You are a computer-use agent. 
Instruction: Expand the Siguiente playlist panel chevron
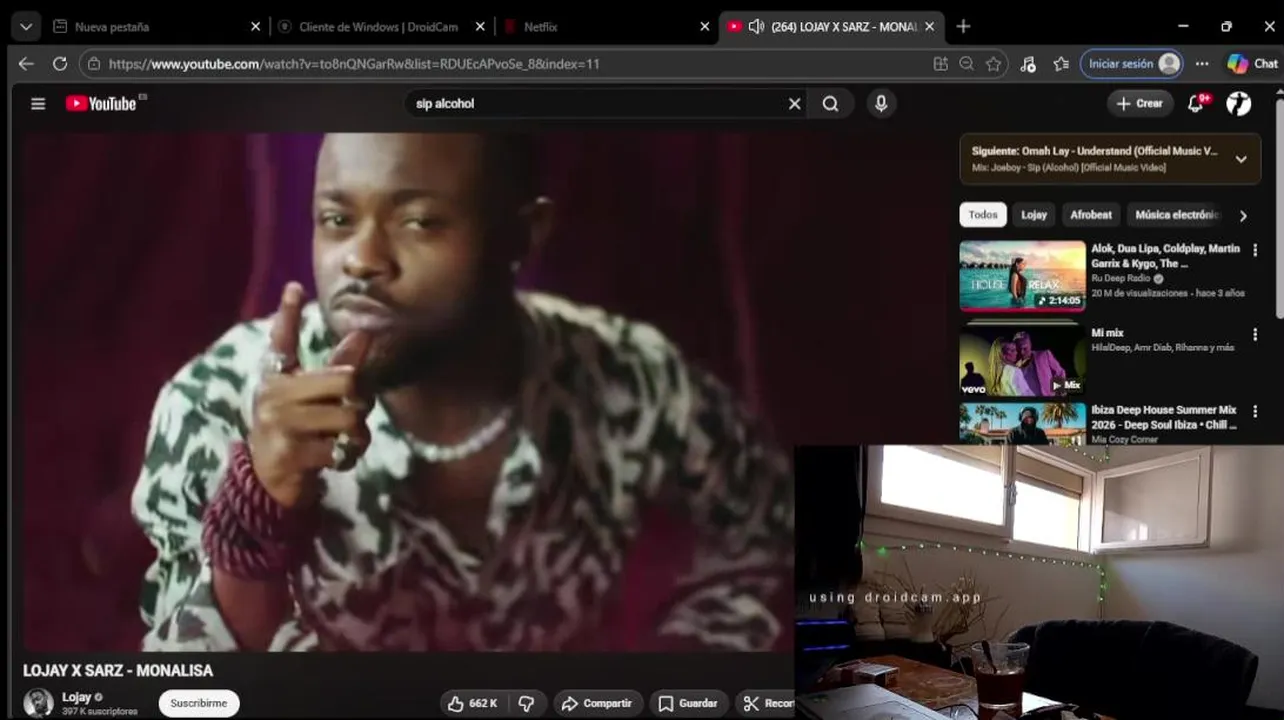(x=1241, y=159)
